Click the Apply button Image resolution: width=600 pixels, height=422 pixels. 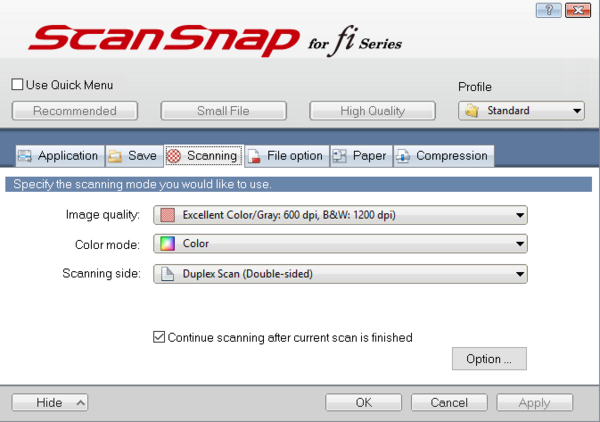click(x=535, y=402)
